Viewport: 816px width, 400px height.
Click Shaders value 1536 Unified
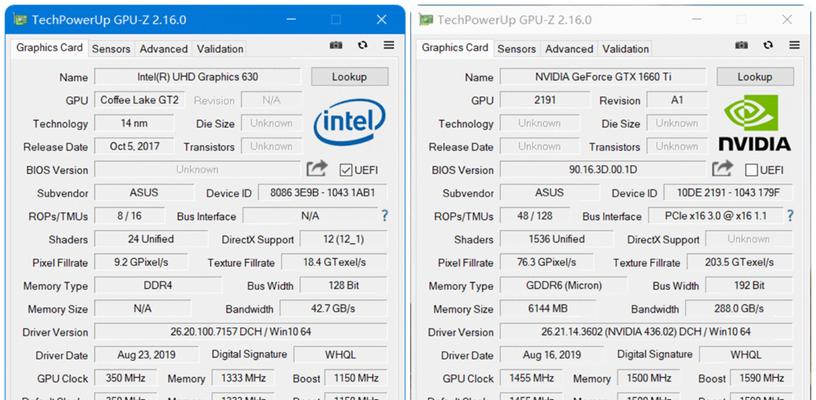point(556,239)
